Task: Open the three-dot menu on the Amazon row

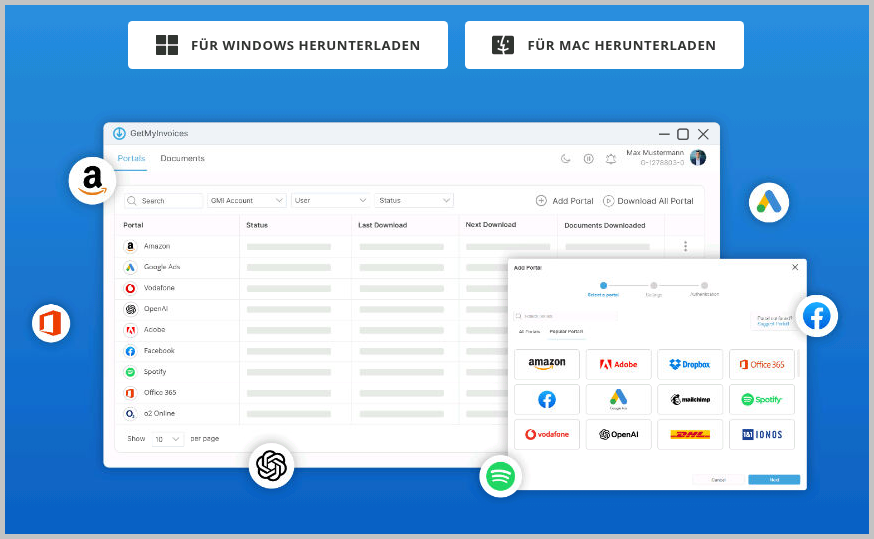Action: point(686,246)
